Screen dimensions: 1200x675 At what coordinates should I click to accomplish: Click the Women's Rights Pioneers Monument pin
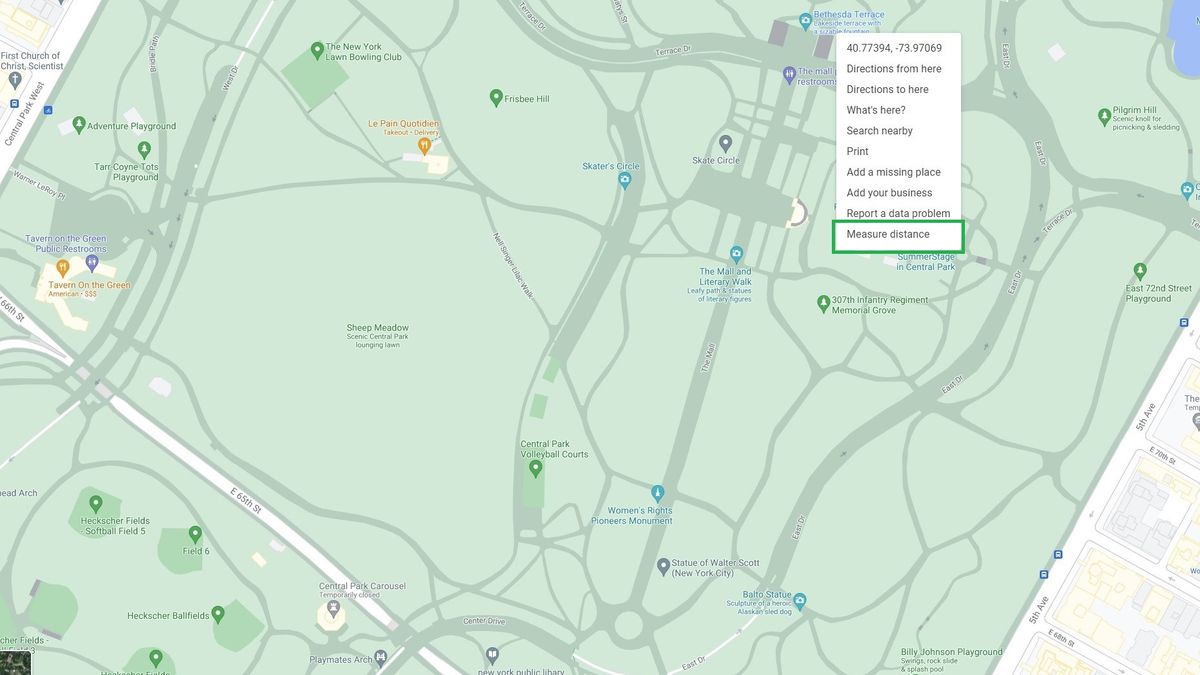[657, 492]
